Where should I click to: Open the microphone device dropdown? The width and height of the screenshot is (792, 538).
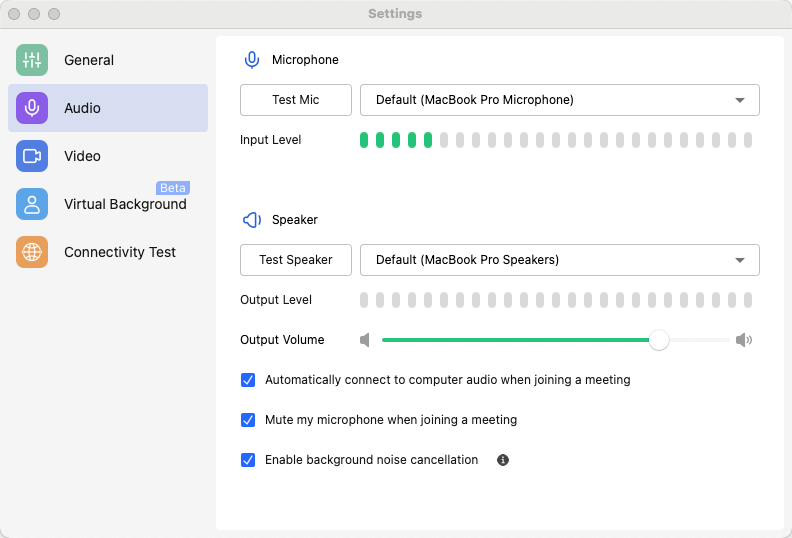[559, 100]
